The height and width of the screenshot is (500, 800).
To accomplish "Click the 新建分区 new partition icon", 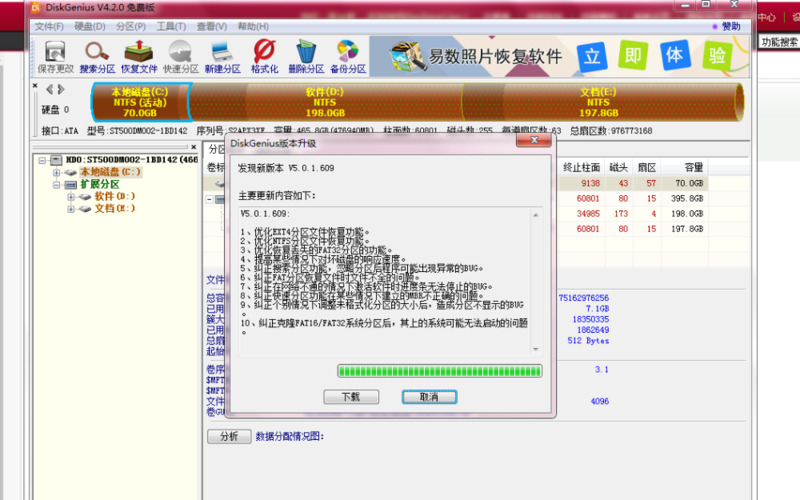I will (x=222, y=57).
